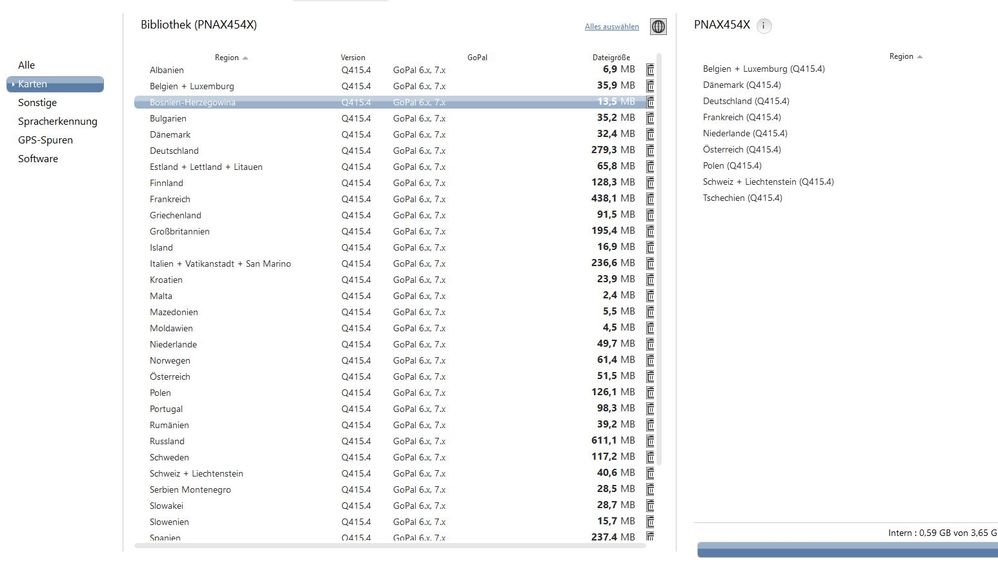This screenshot has height=569, width=998.
Task: Click the globe icon beside Alles auswählen
Action: 658,27
